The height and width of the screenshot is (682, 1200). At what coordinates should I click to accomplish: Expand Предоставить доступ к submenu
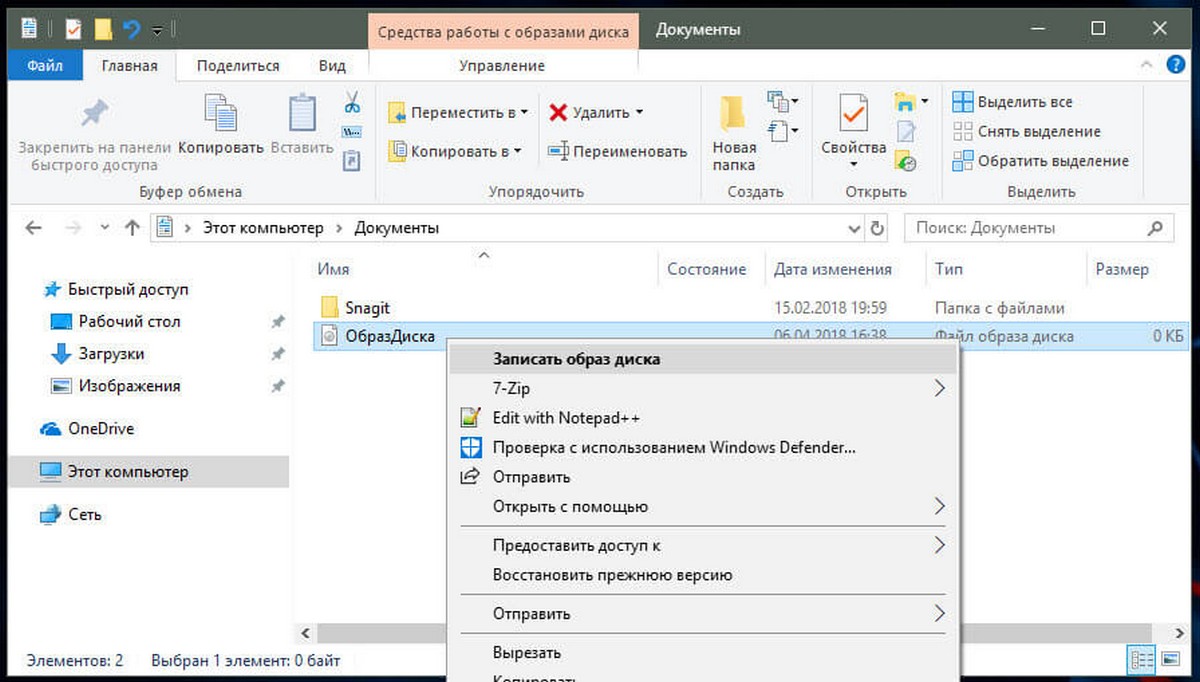(x=939, y=545)
